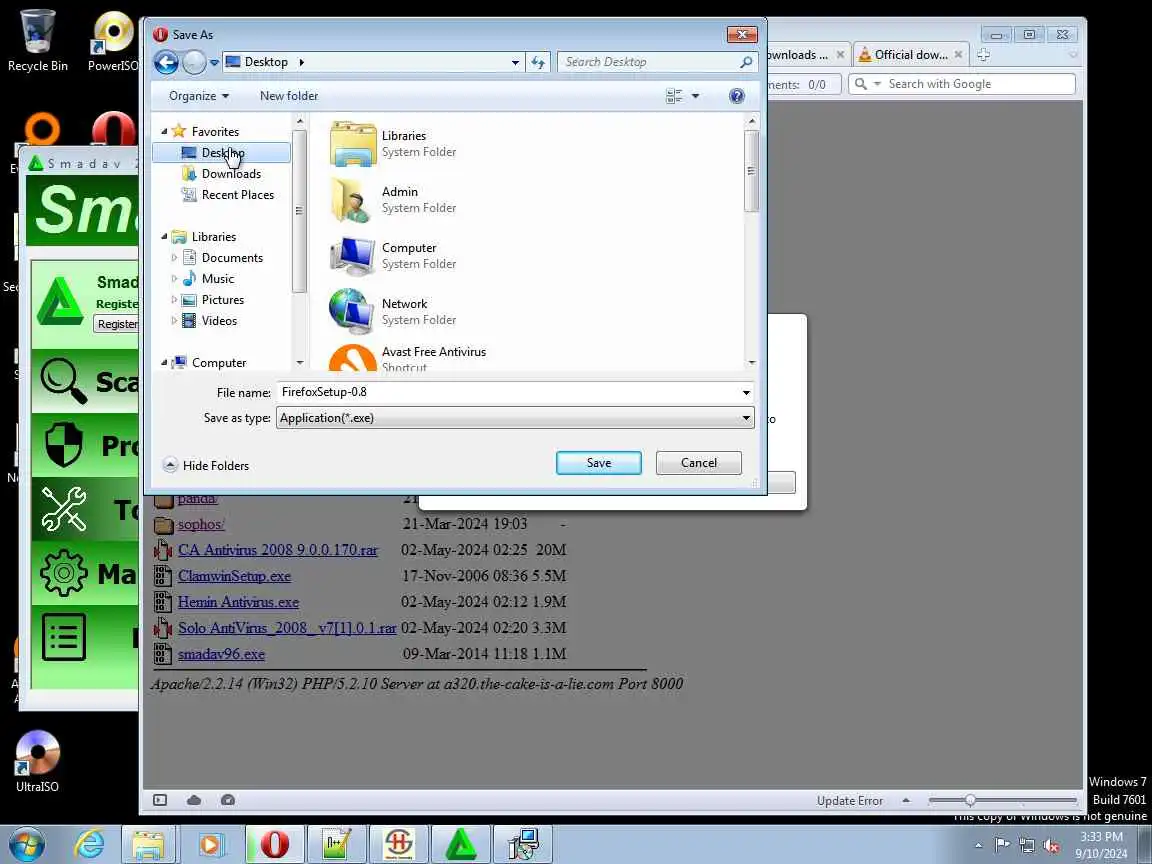Add a new tab in Opera
Screen dimensions: 1152x864
(984, 54)
